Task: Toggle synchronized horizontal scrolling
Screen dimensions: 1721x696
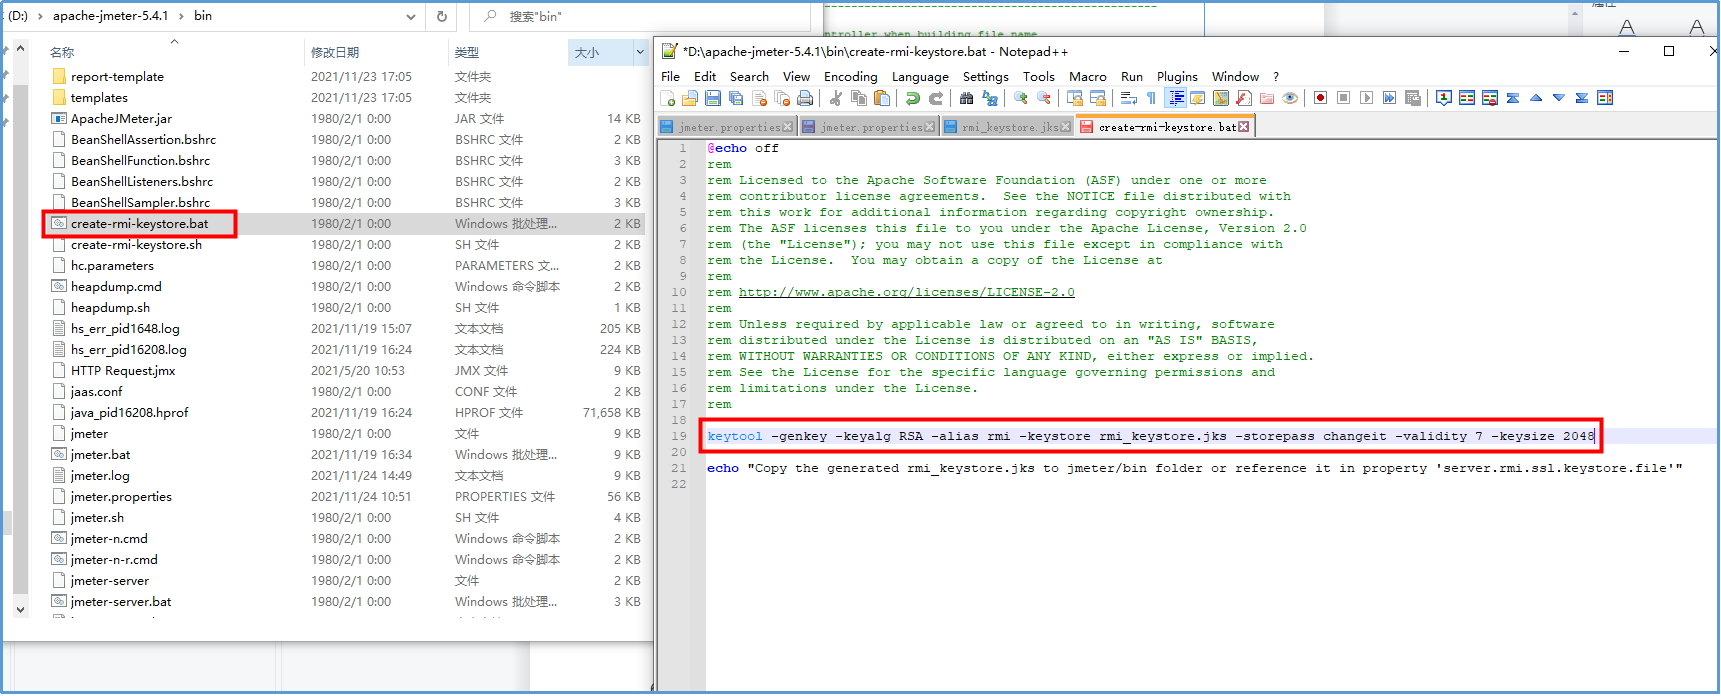Action: click(1098, 98)
